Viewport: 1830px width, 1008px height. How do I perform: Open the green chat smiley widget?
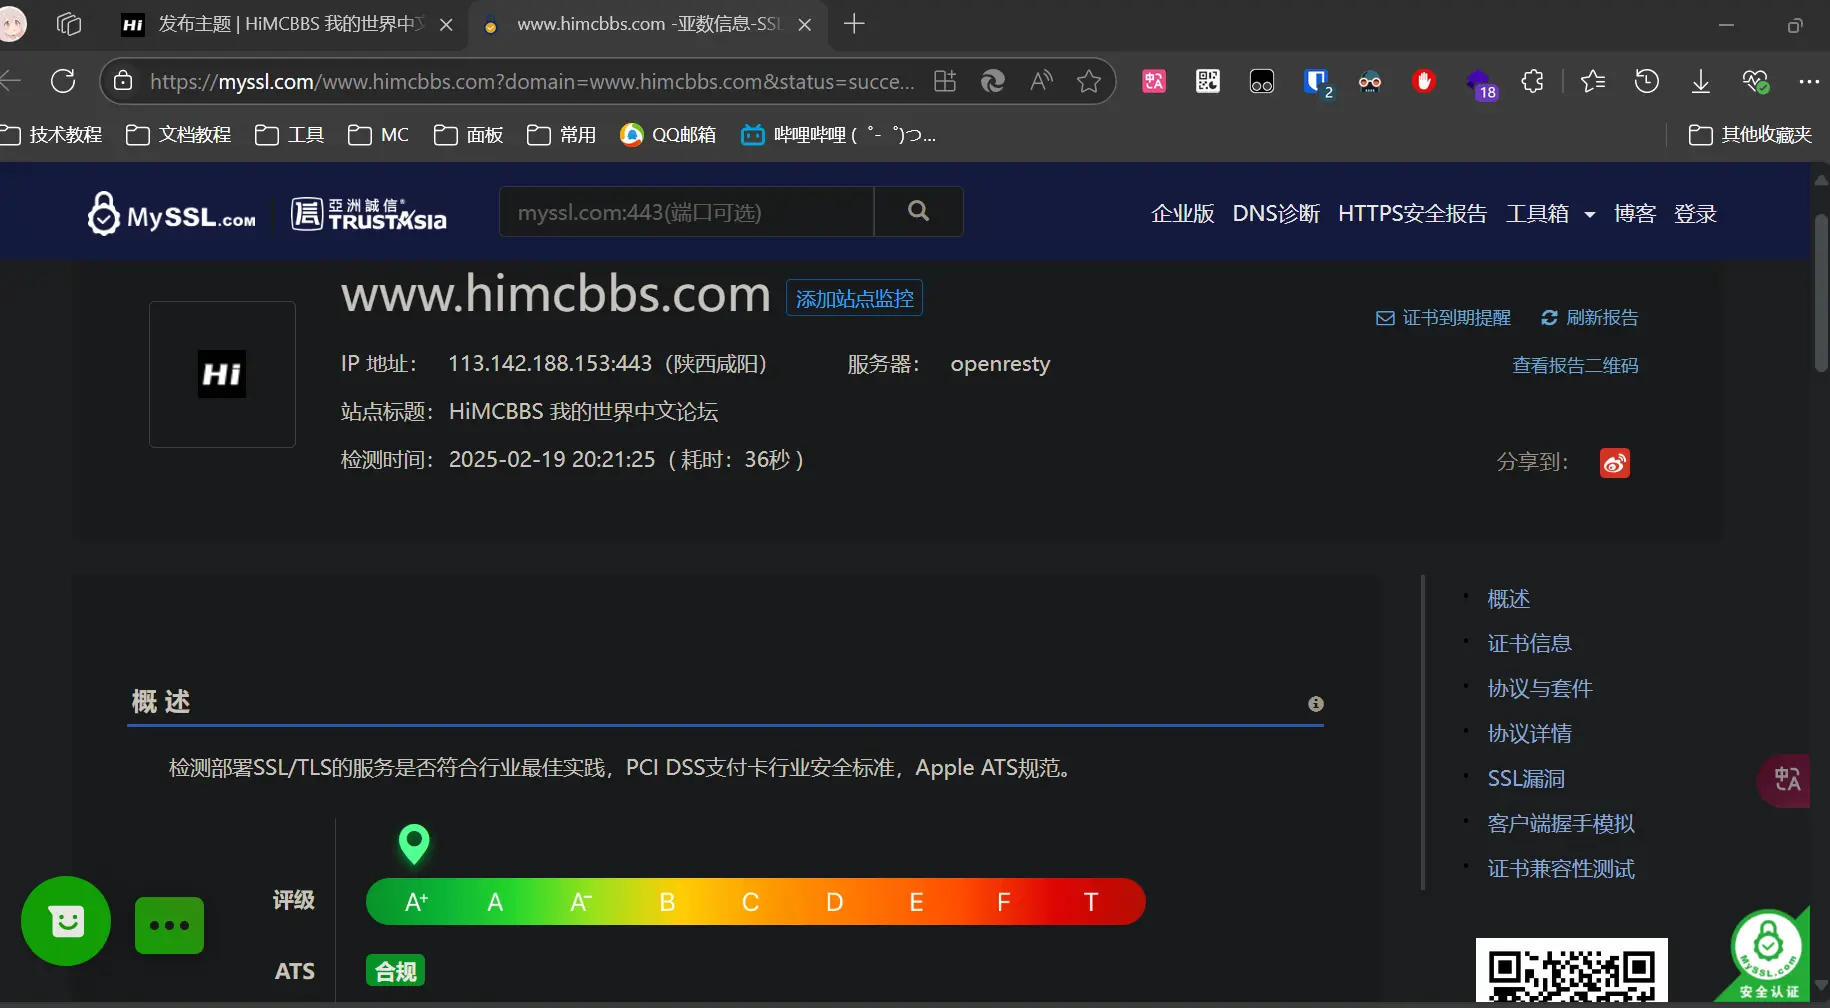tap(66, 921)
